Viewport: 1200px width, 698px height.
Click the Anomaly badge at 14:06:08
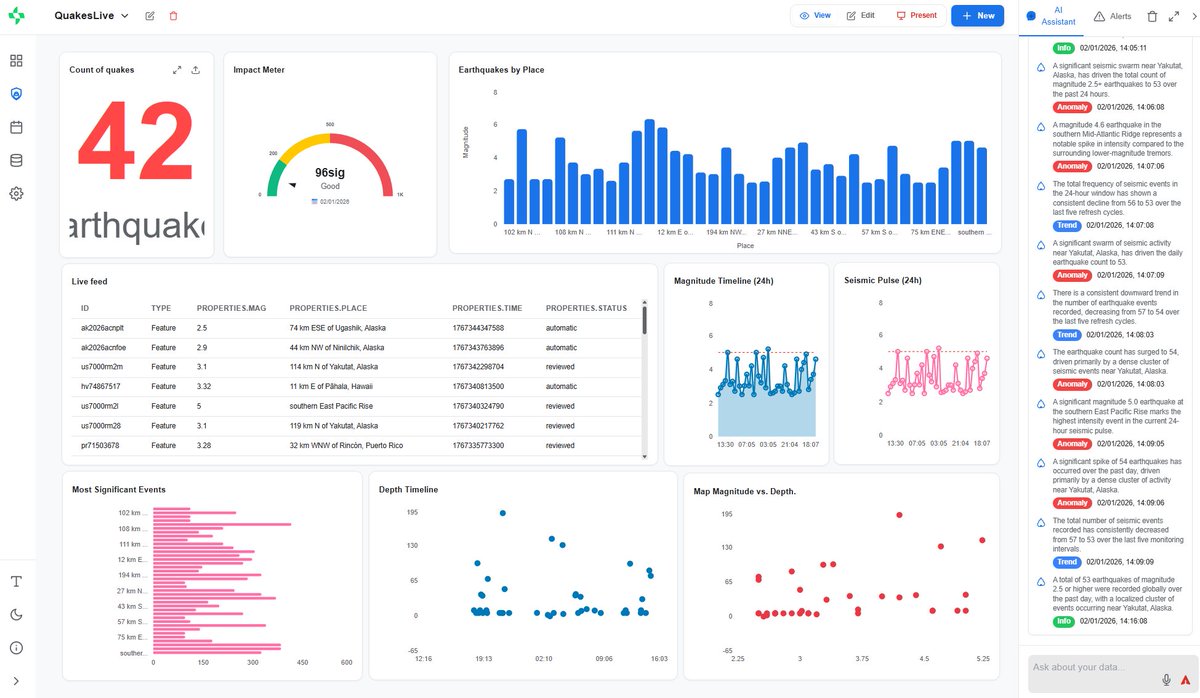(1072, 107)
